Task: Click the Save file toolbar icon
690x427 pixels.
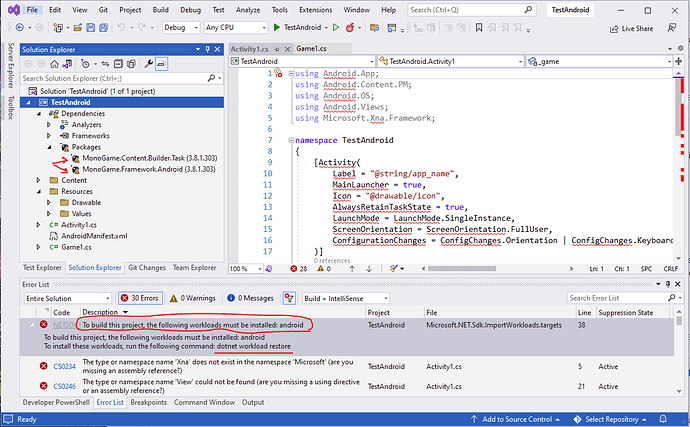Action: tap(90, 28)
